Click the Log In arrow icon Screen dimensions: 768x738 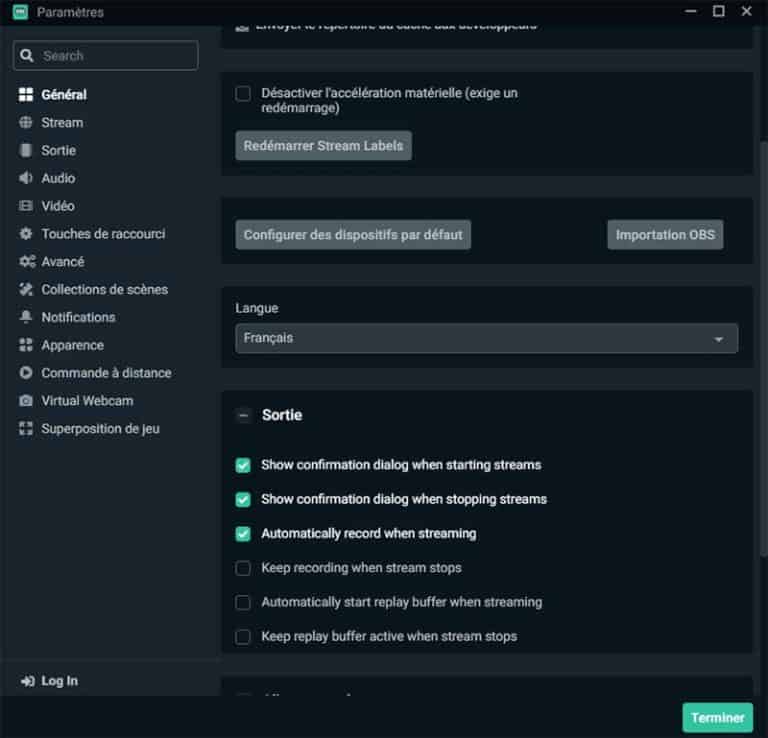(27, 681)
